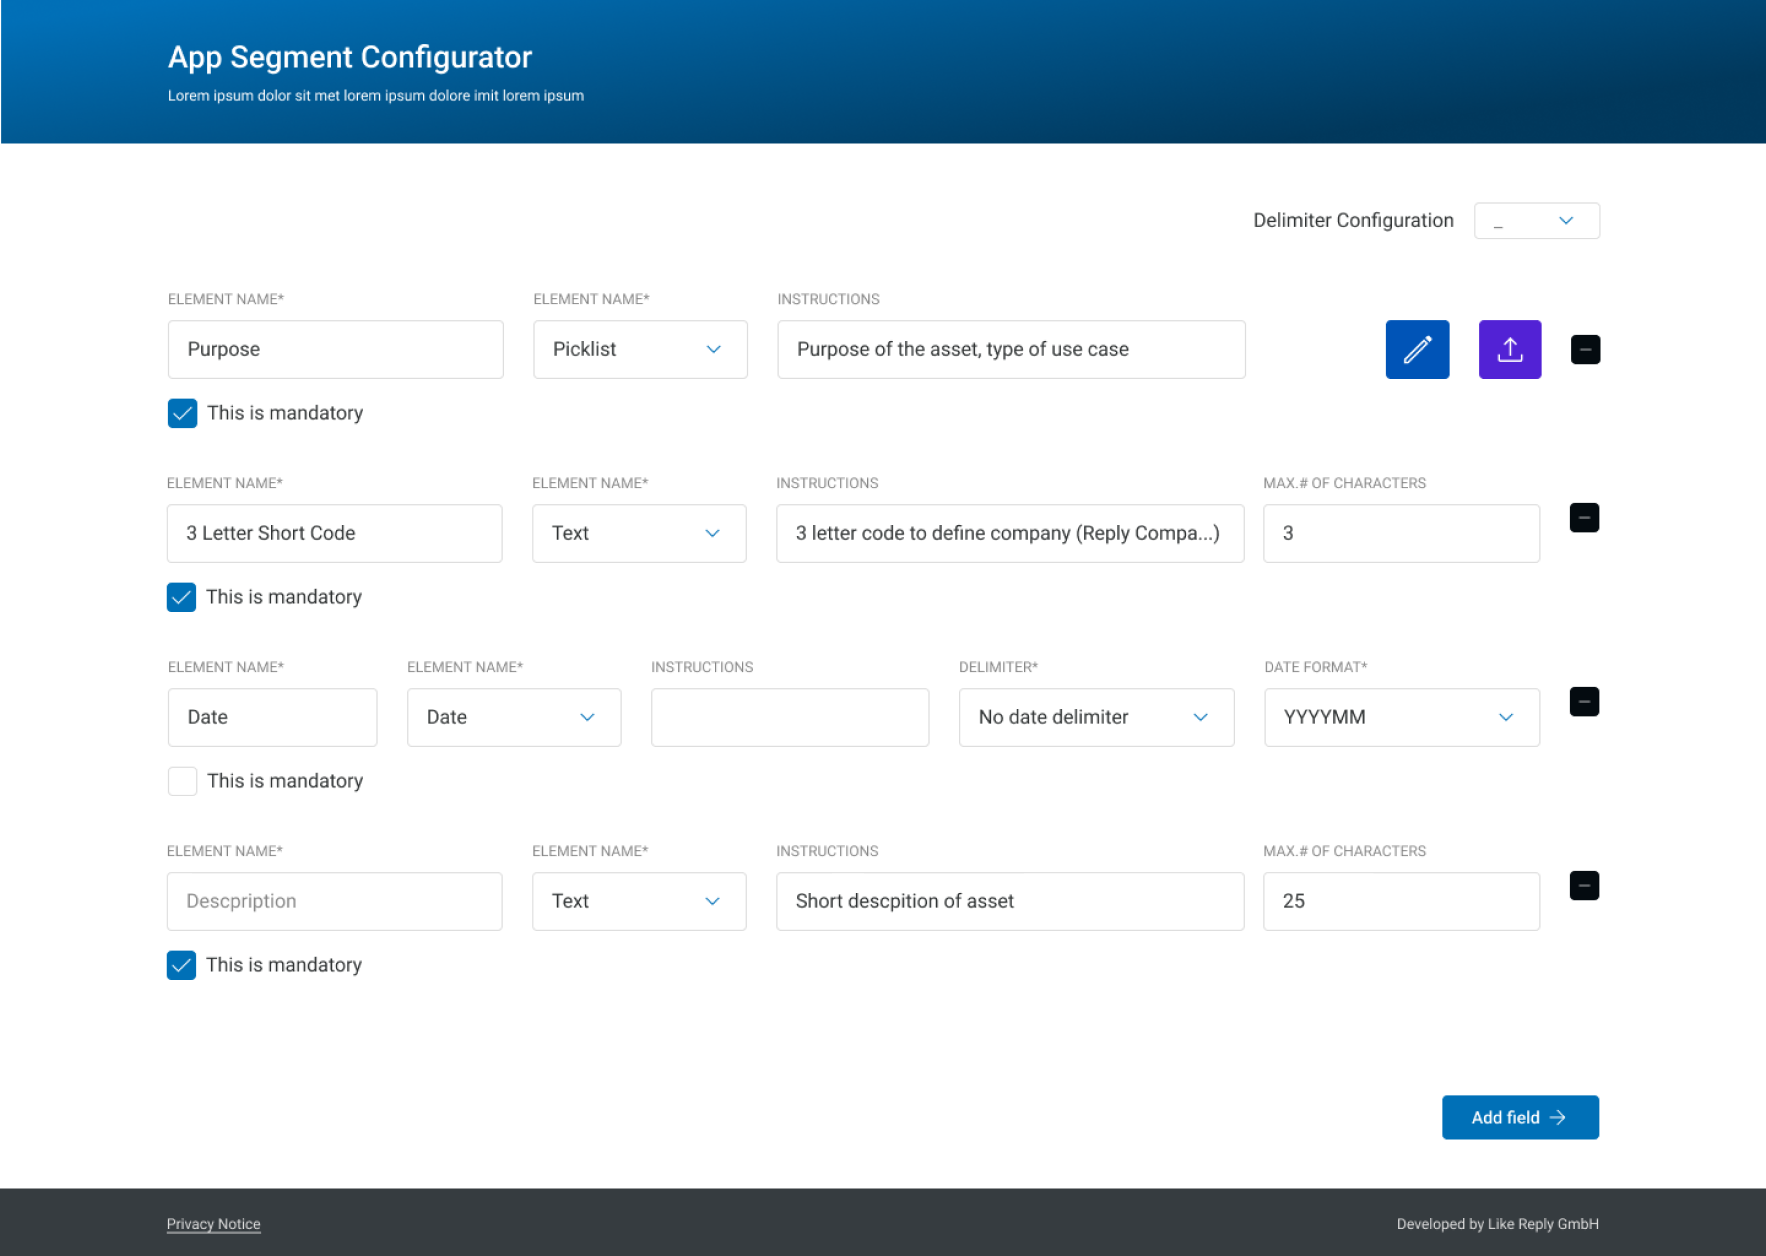This screenshot has height=1256, width=1766.
Task: Click the blue pencil edit icon
Action: pyautogui.click(x=1417, y=349)
